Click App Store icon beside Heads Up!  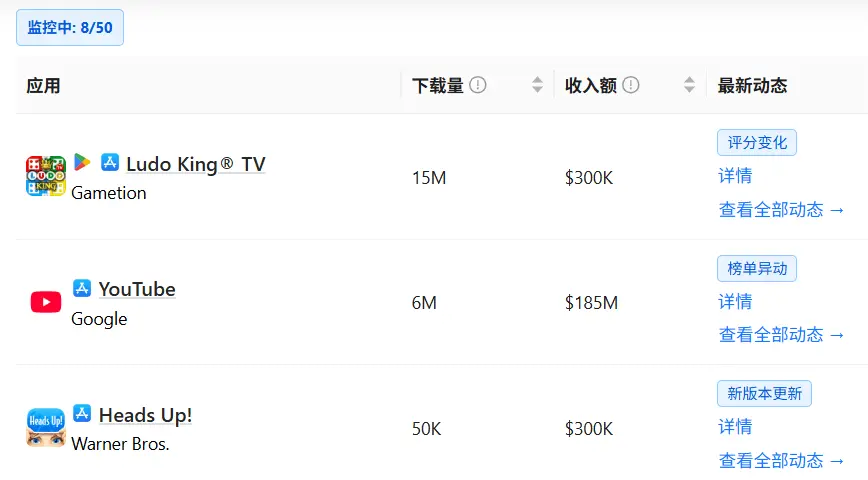82,413
